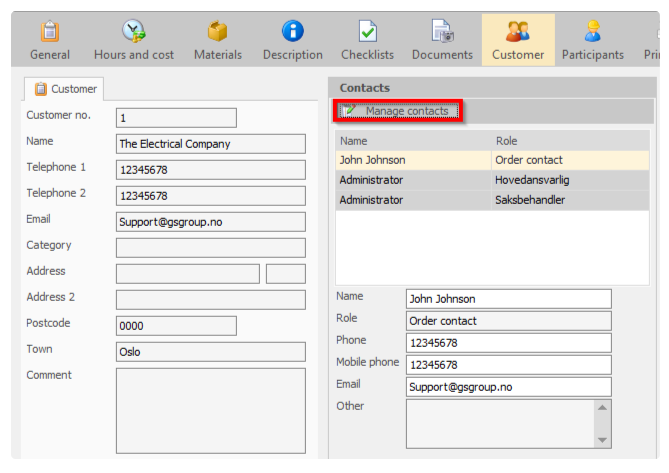The image size is (669, 473).
Task: Click the Manage contacts button
Action: click(398, 111)
